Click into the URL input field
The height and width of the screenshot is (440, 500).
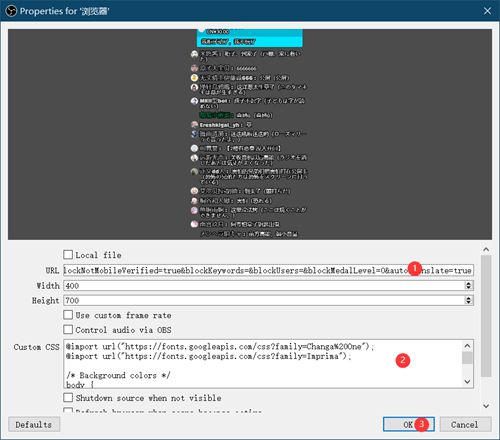click(x=268, y=270)
